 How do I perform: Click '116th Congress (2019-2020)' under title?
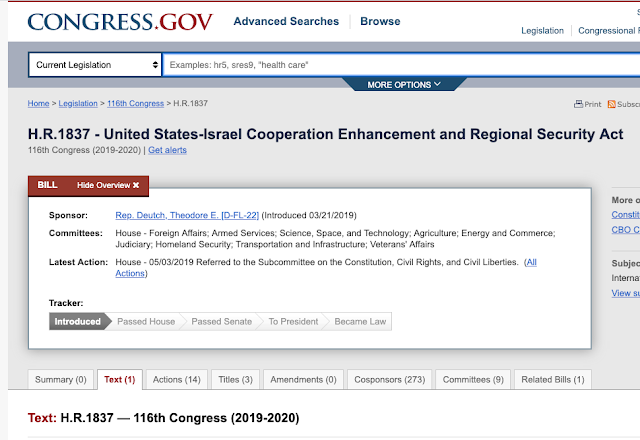(x=84, y=150)
